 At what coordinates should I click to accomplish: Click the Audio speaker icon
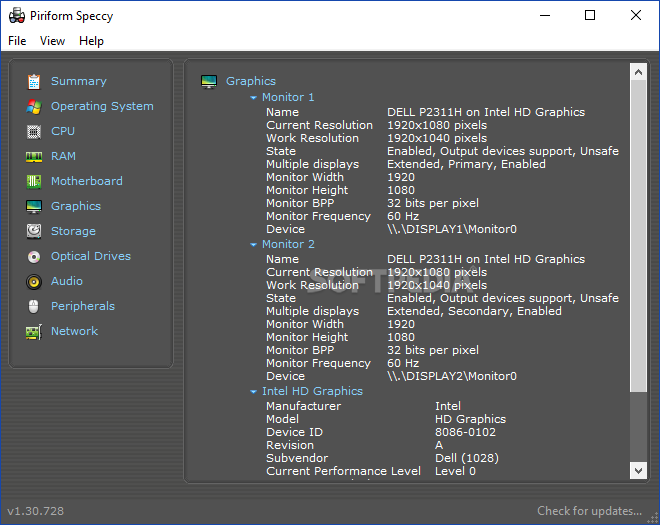34,282
